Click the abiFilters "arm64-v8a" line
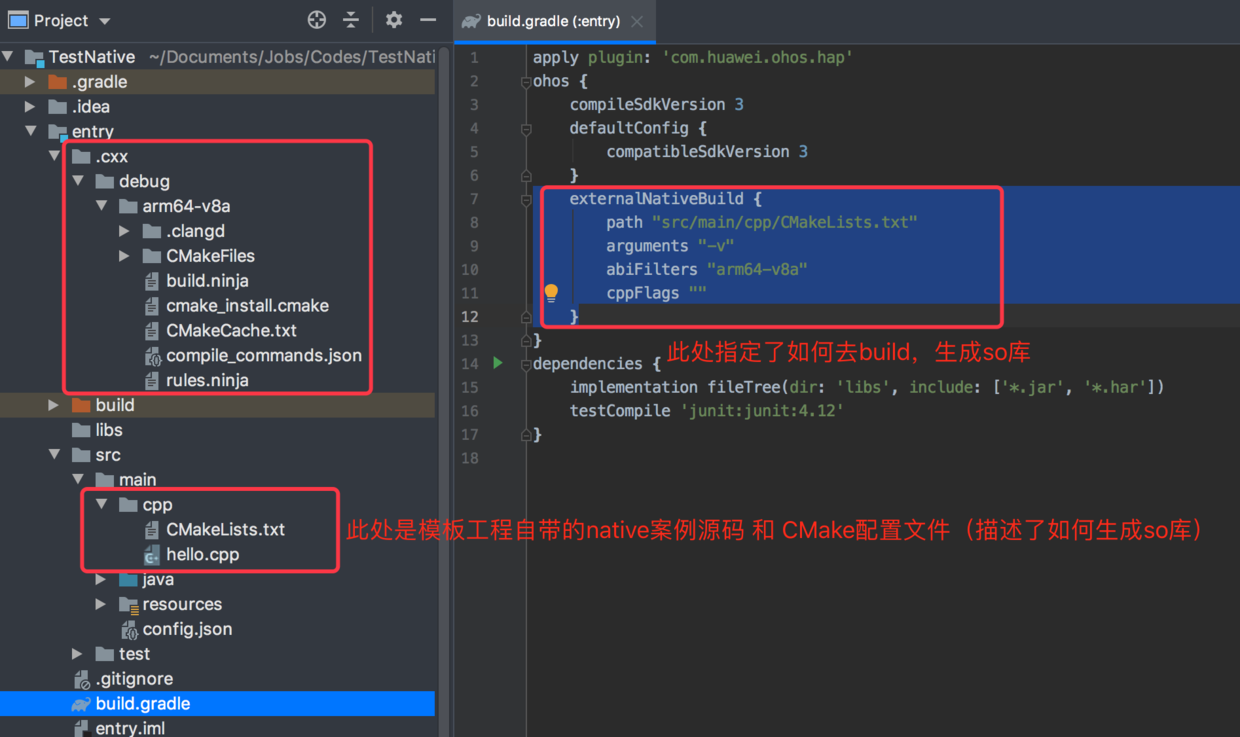This screenshot has width=1240, height=737. coord(706,269)
